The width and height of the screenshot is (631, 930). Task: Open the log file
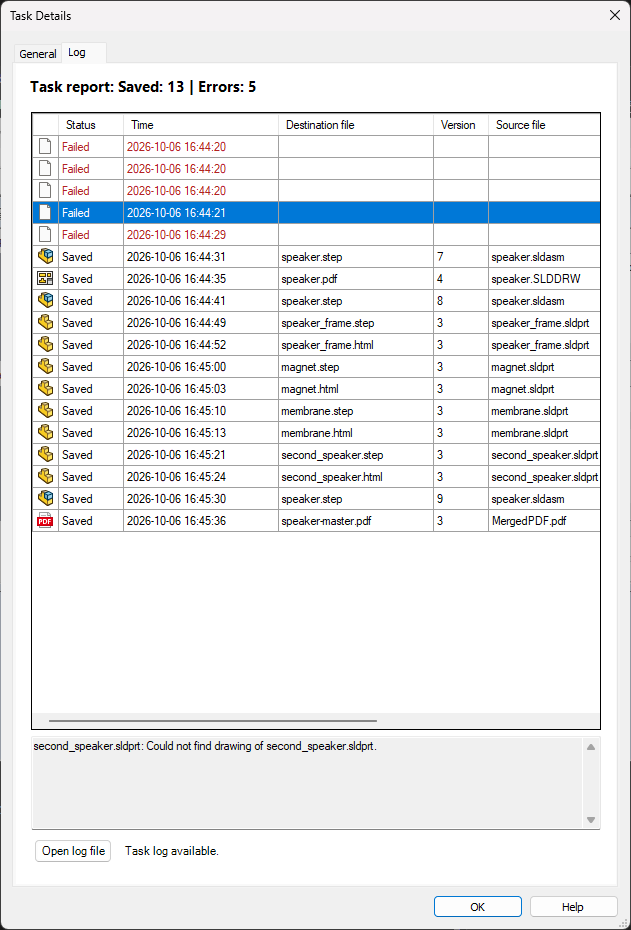[x=73, y=851]
